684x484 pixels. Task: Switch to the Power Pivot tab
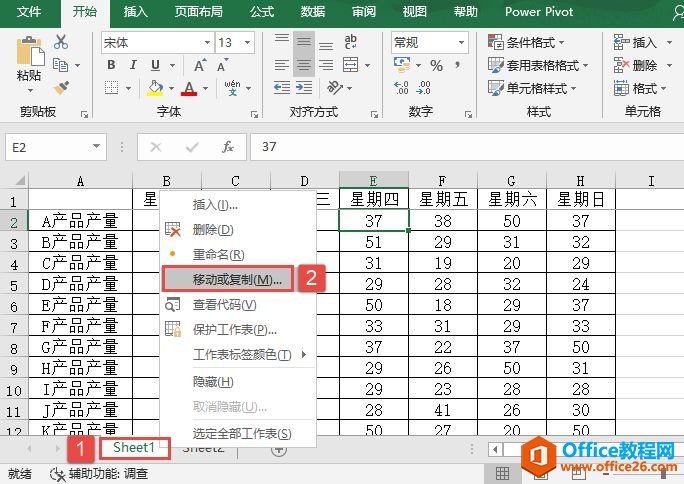(539, 12)
